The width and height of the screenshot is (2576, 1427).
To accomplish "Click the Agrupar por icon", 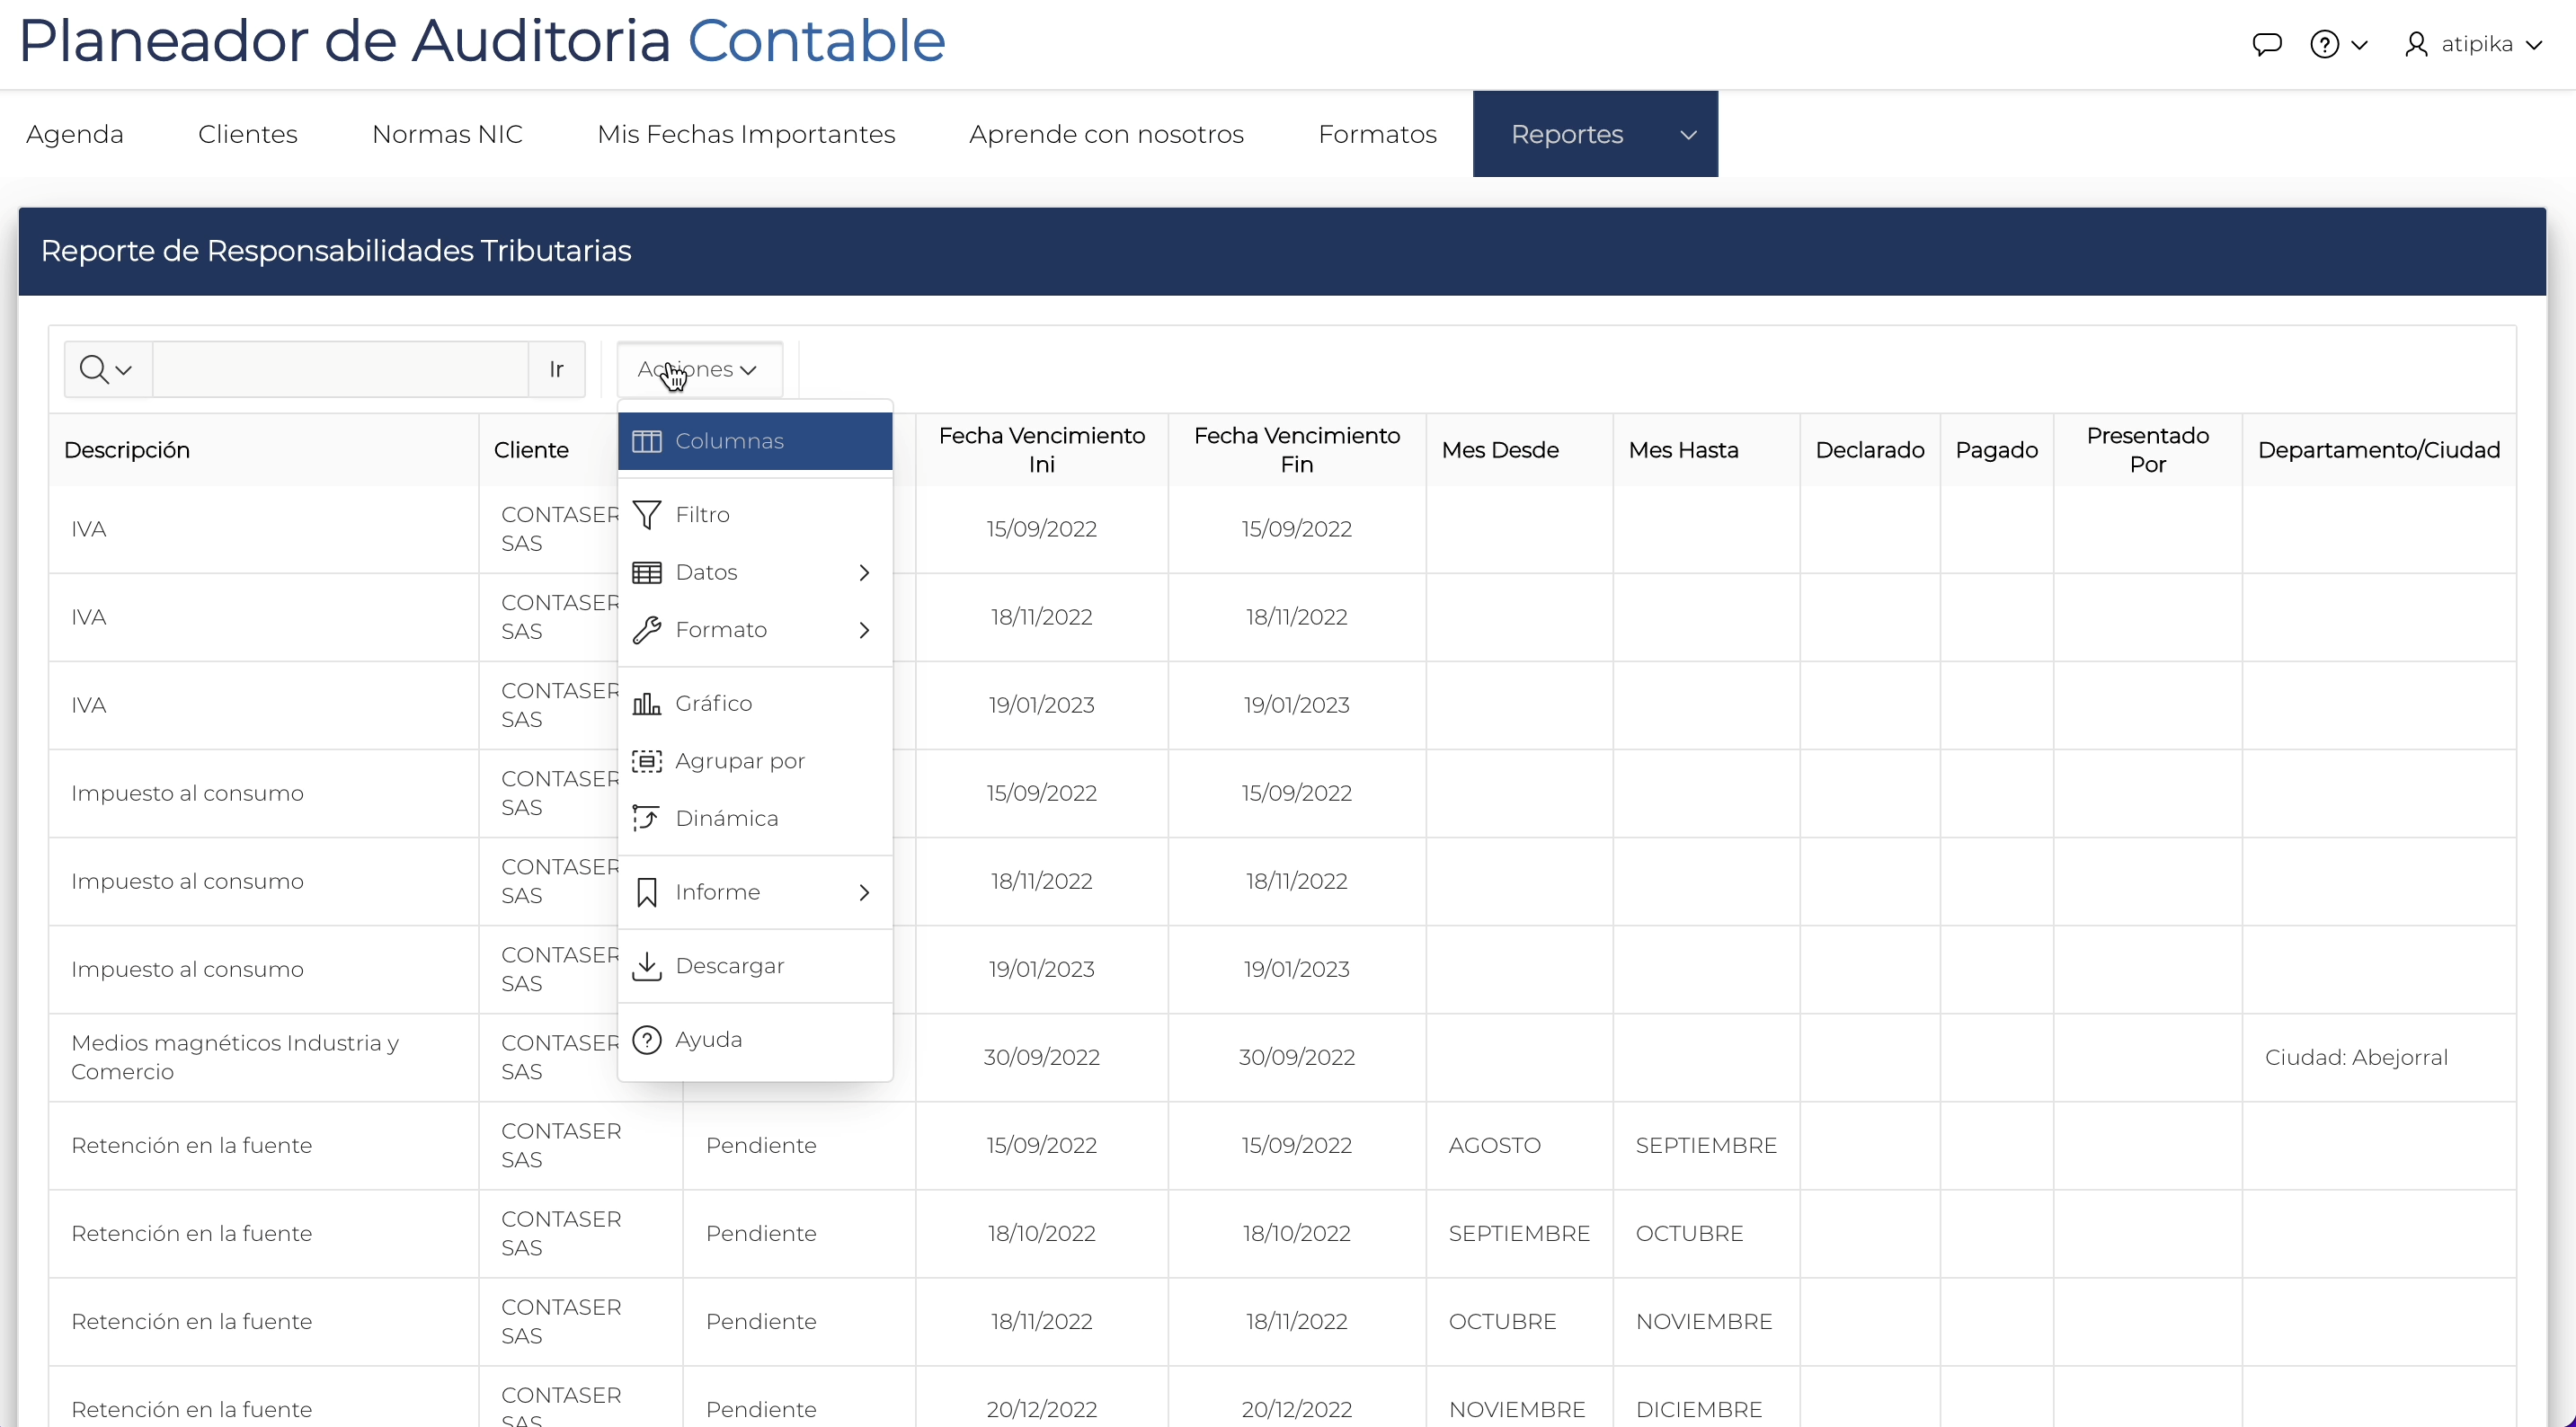I will pos(647,761).
